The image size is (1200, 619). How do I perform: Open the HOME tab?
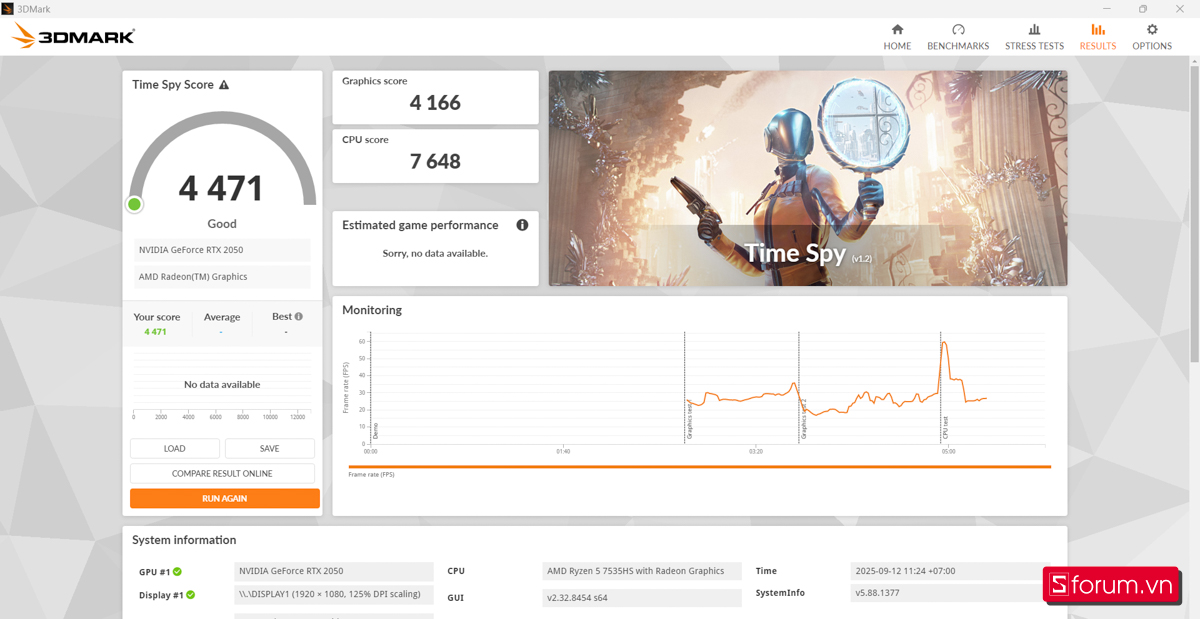[x=897, y=37]
